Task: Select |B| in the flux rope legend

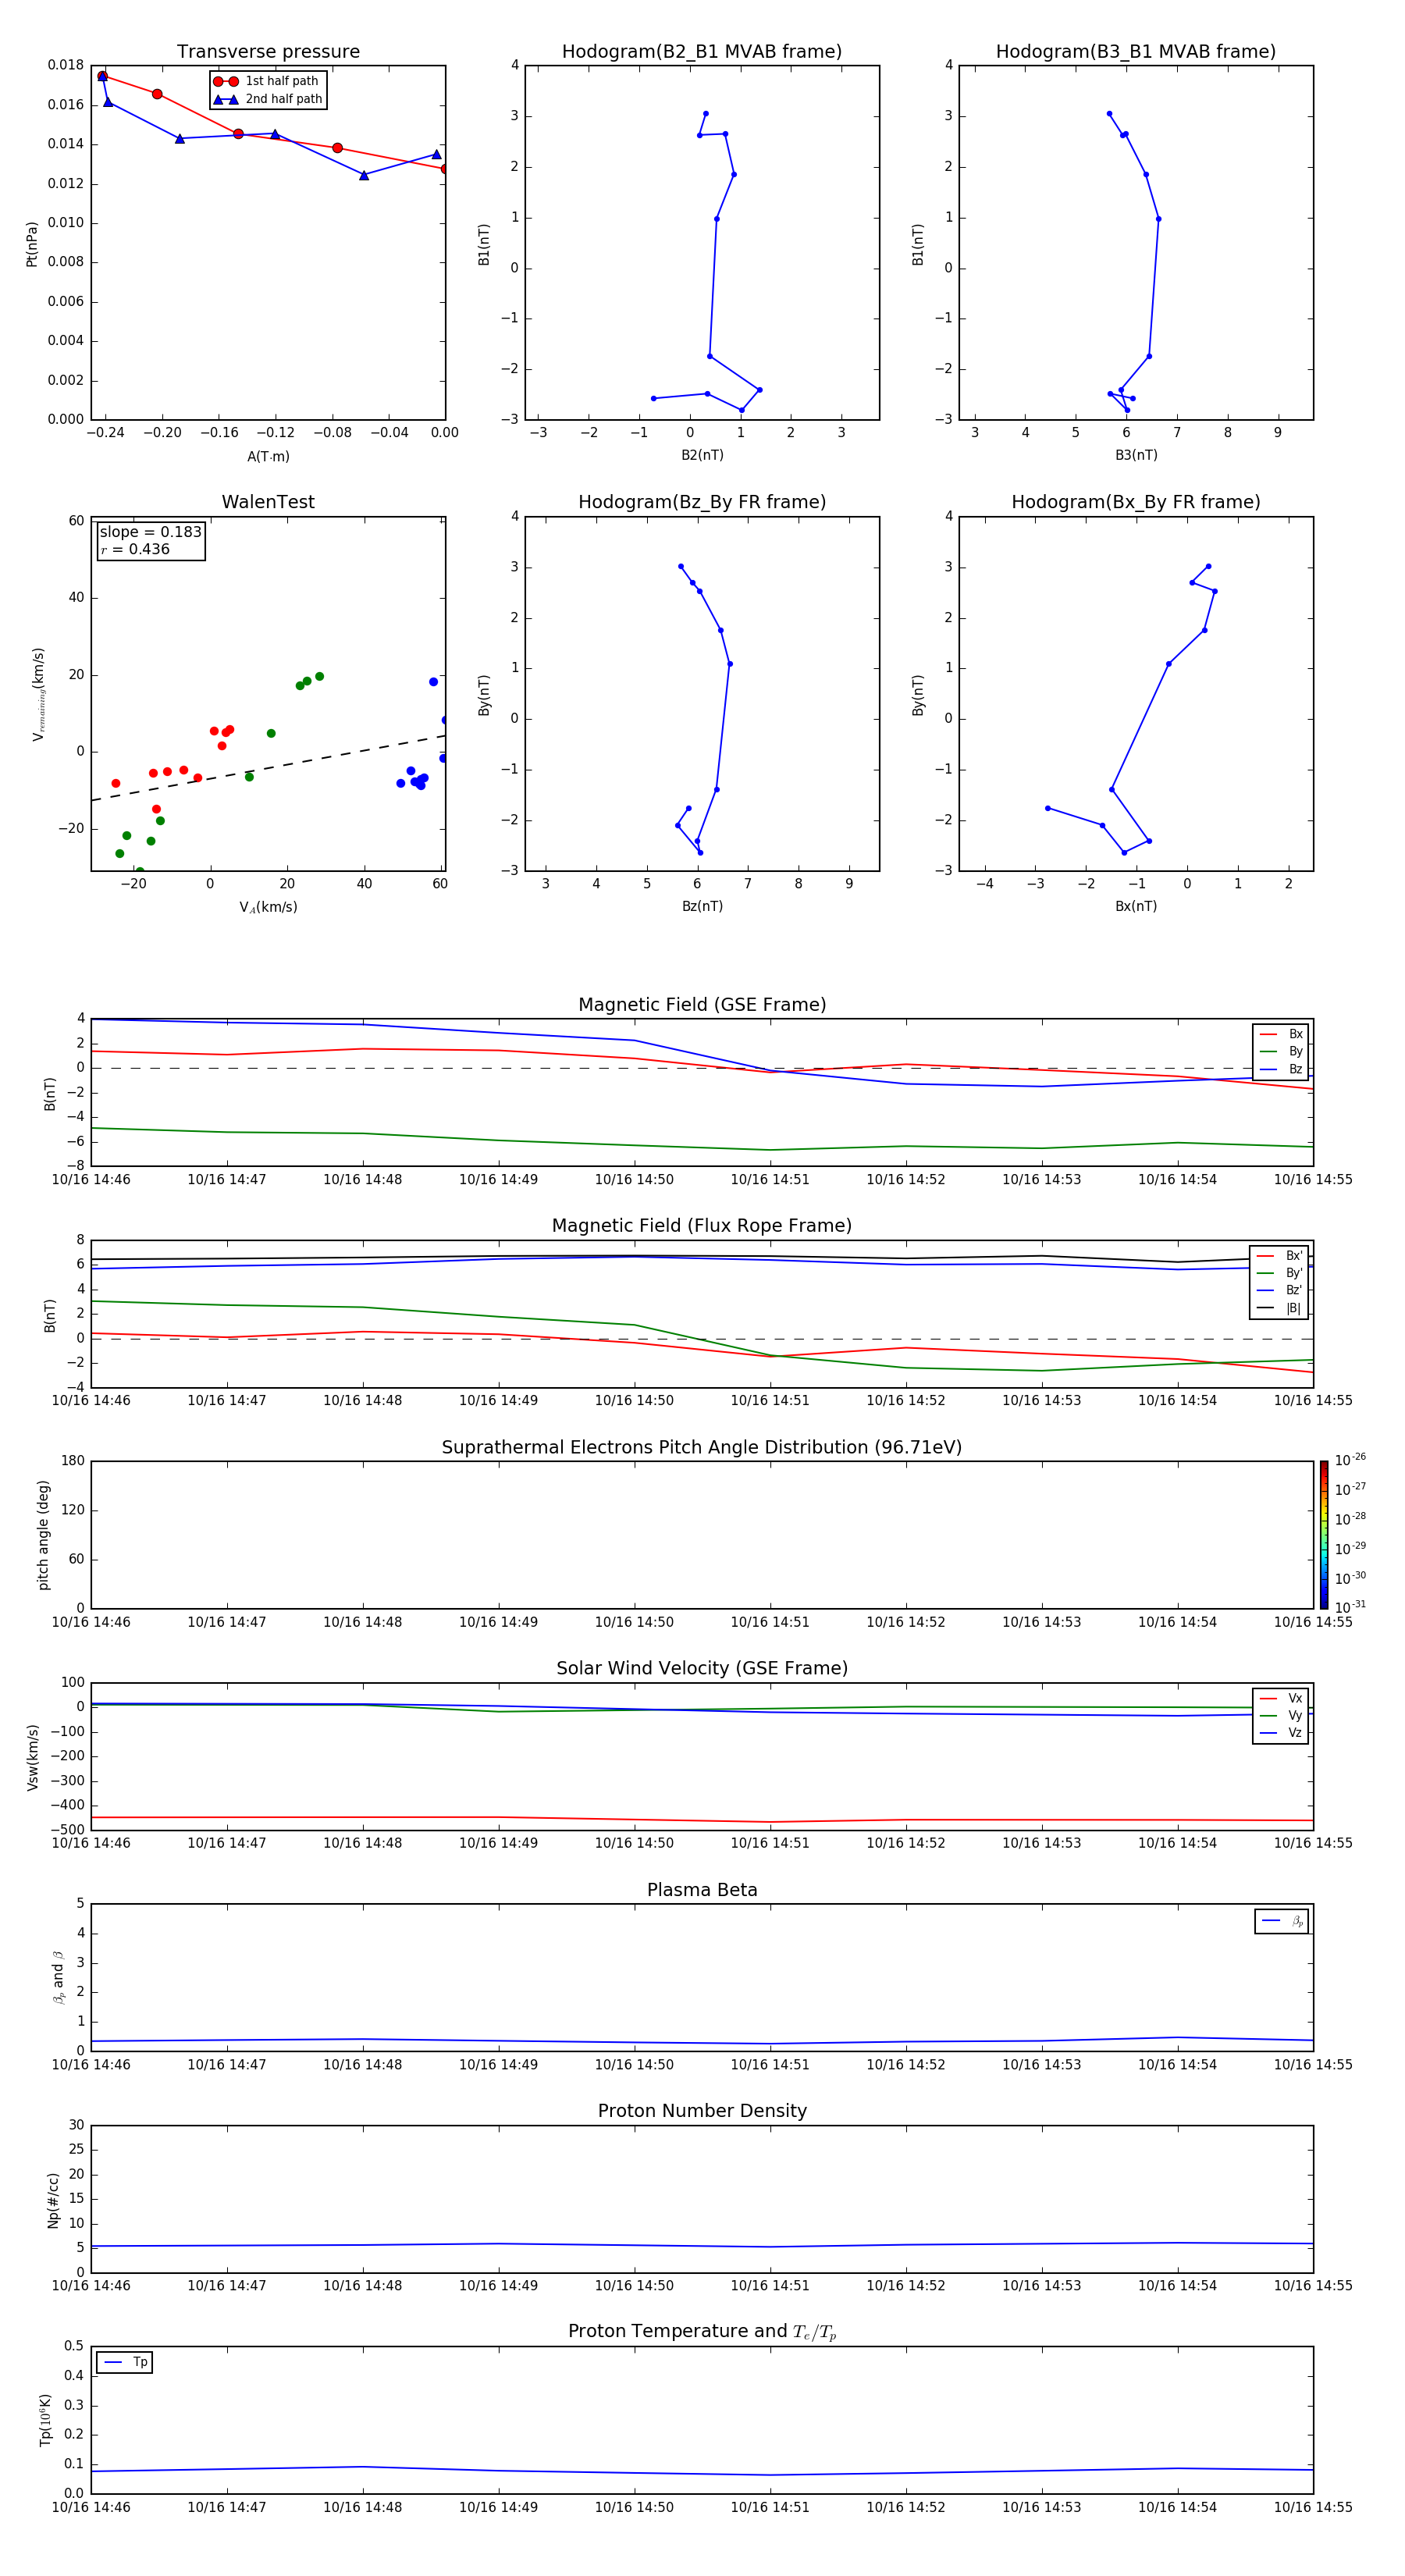Action: (1279, 1308)
